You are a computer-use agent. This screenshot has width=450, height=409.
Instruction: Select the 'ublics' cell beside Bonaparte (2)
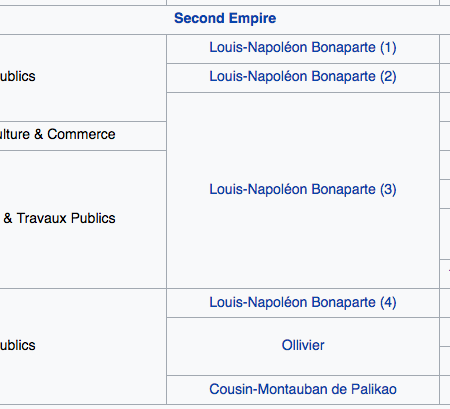tap(83, 78)
